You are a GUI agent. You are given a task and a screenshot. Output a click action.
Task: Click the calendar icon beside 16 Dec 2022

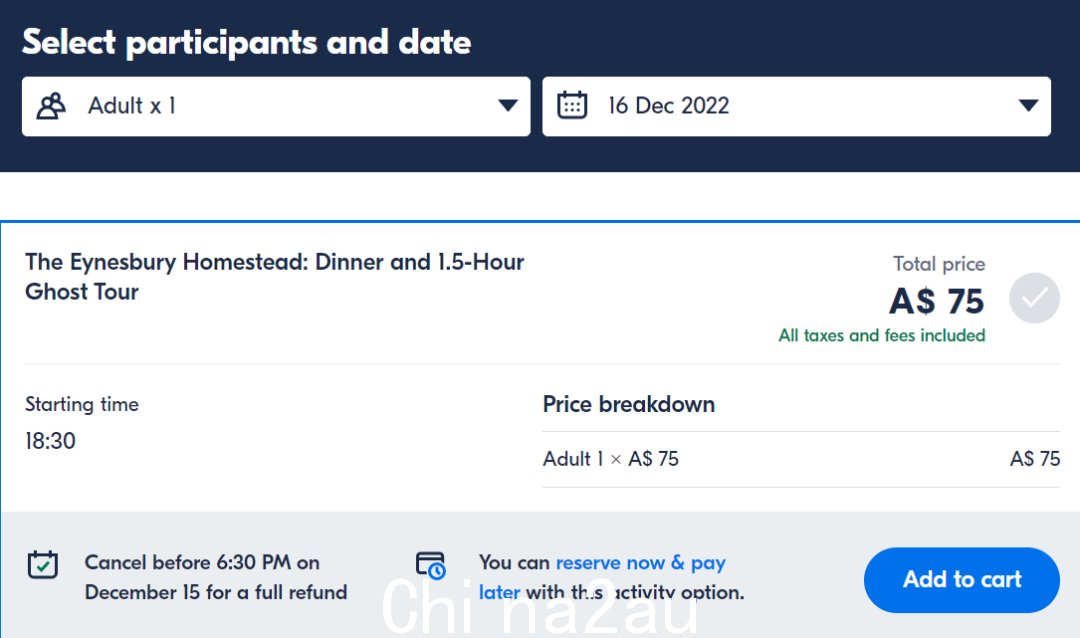tap(572, 105)
